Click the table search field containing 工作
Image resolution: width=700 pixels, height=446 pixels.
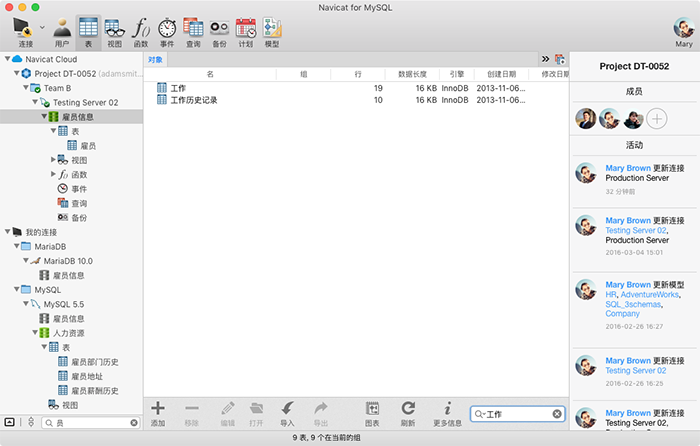pyautogui.click(x=517, y=414)
